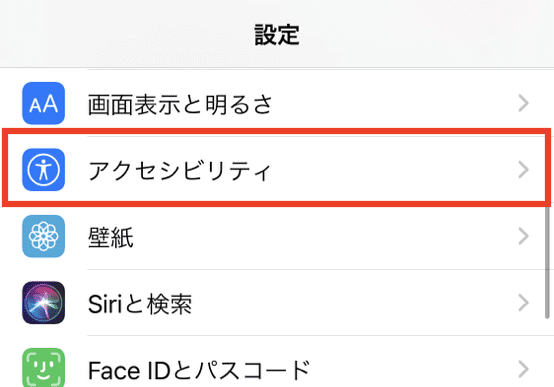Click the chevron beside 壁紙

pos(524,236)
